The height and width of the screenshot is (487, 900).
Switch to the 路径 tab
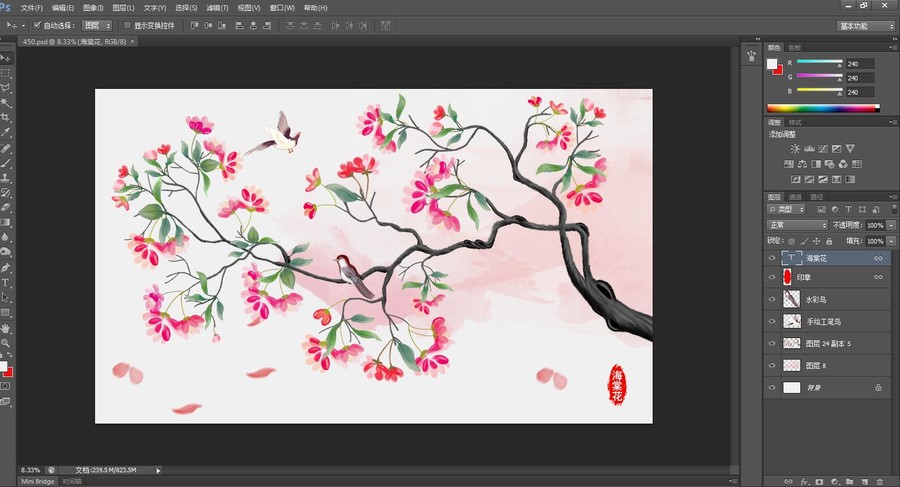tap(816, 197)
